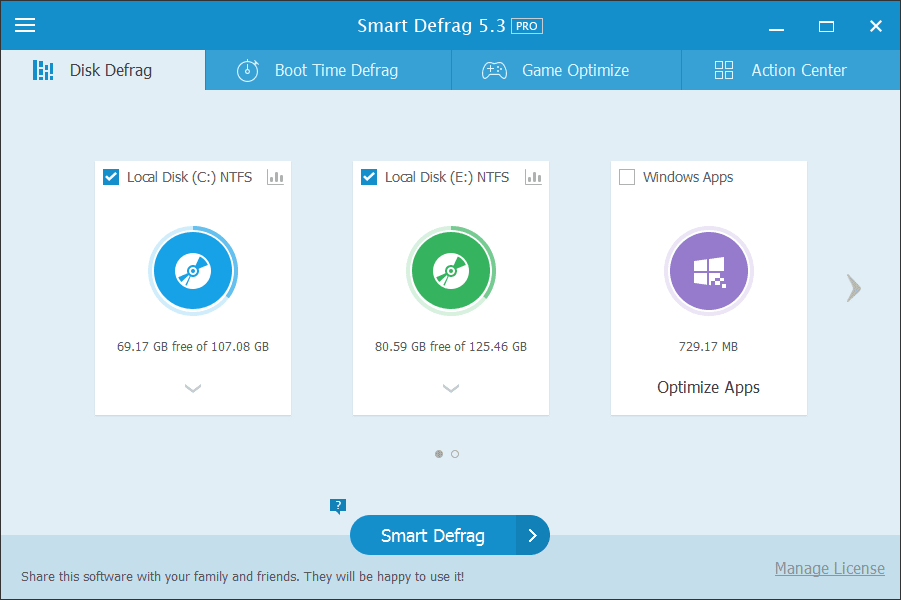Uncheck Local Disk (C:) checkbox
The width and height of the screenshot is (901, 600).
click(x=111, y=177)
